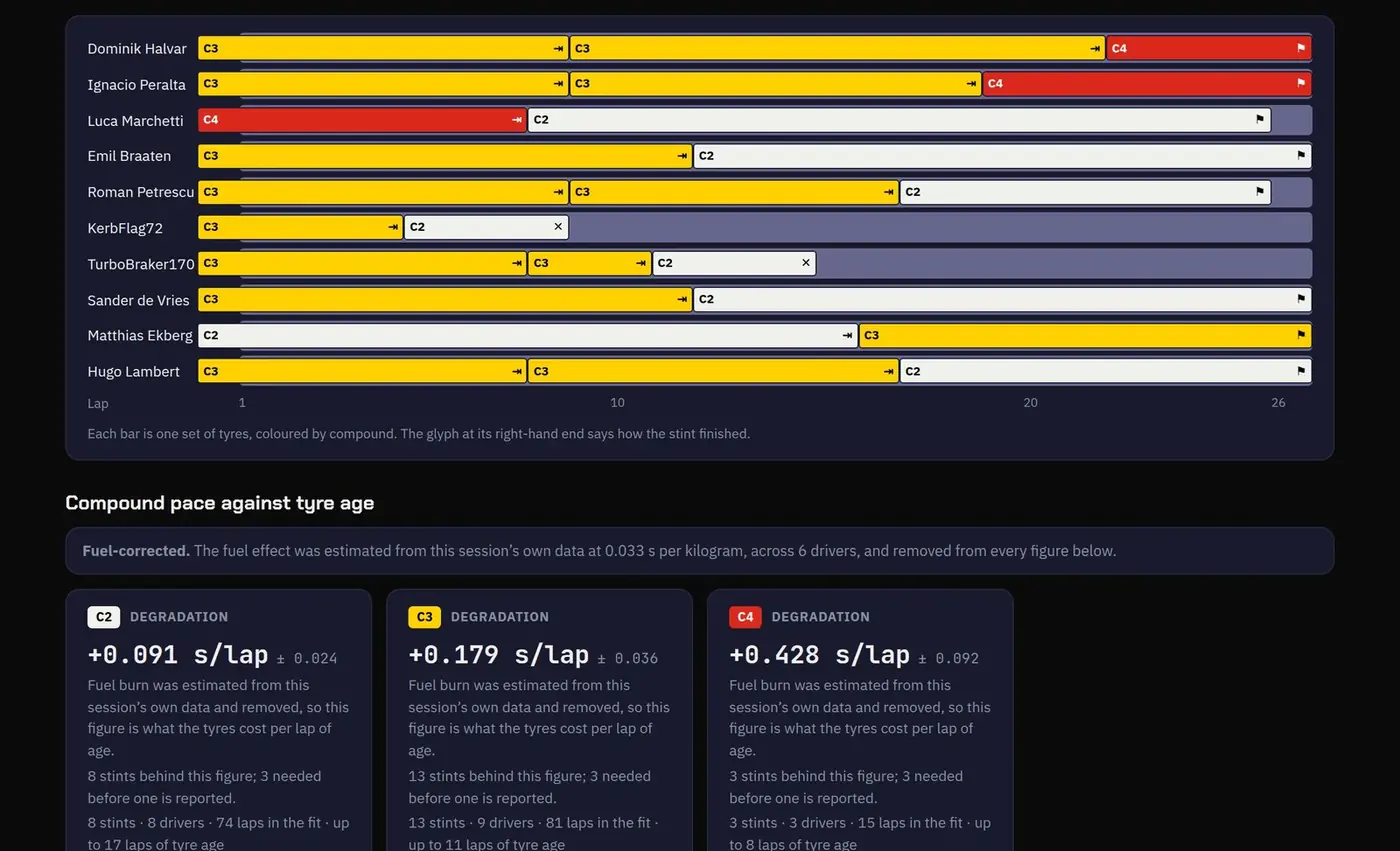
Task: Click the '± 0.036' uncertainty figure
Action: coord(628,658)
